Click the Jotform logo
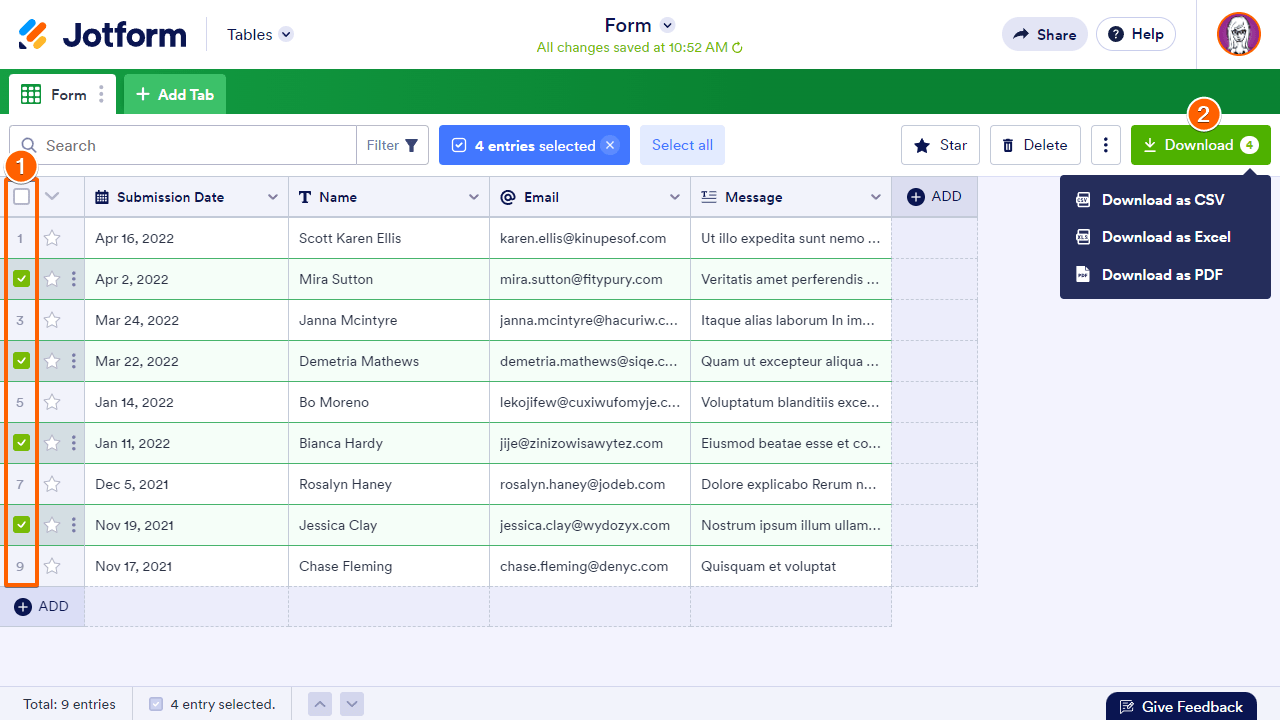 pos(102,34)
